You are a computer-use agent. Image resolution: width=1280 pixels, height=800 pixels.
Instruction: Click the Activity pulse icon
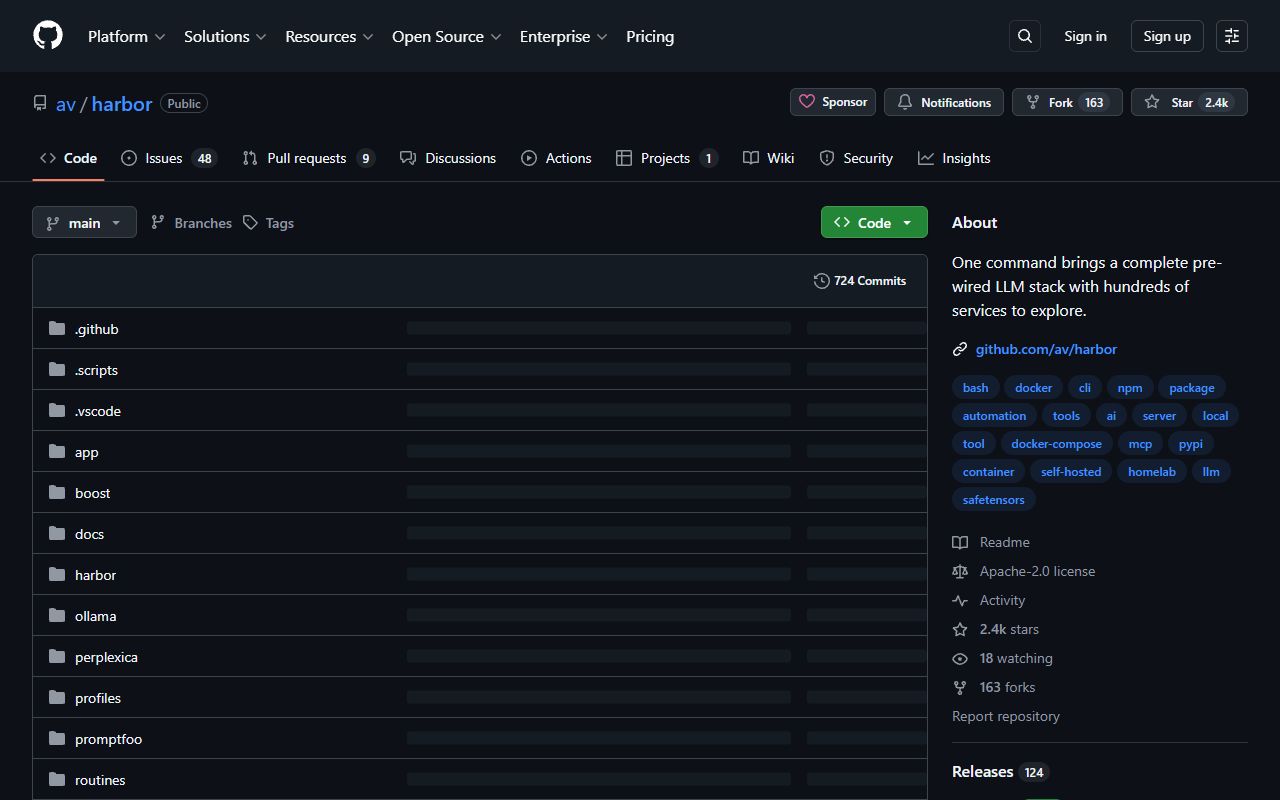point(960,600)
